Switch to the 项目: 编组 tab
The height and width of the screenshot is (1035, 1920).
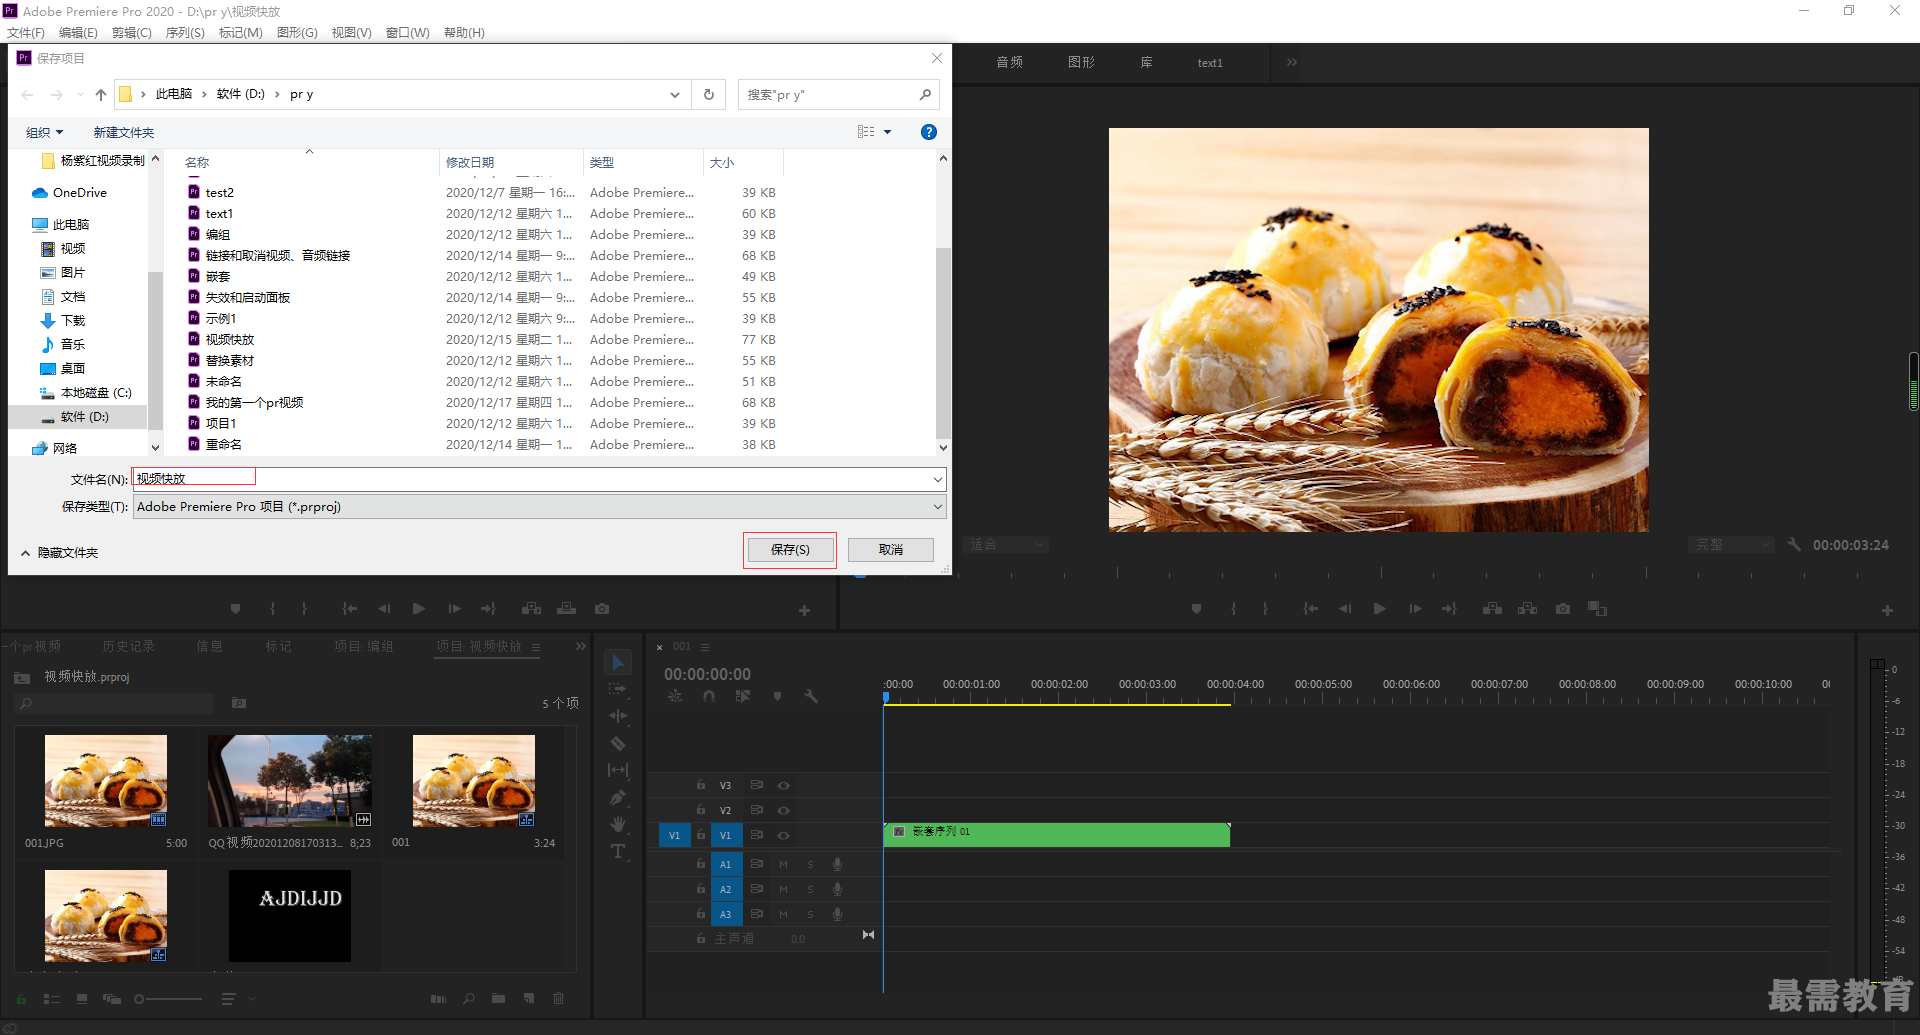point(364,647)
